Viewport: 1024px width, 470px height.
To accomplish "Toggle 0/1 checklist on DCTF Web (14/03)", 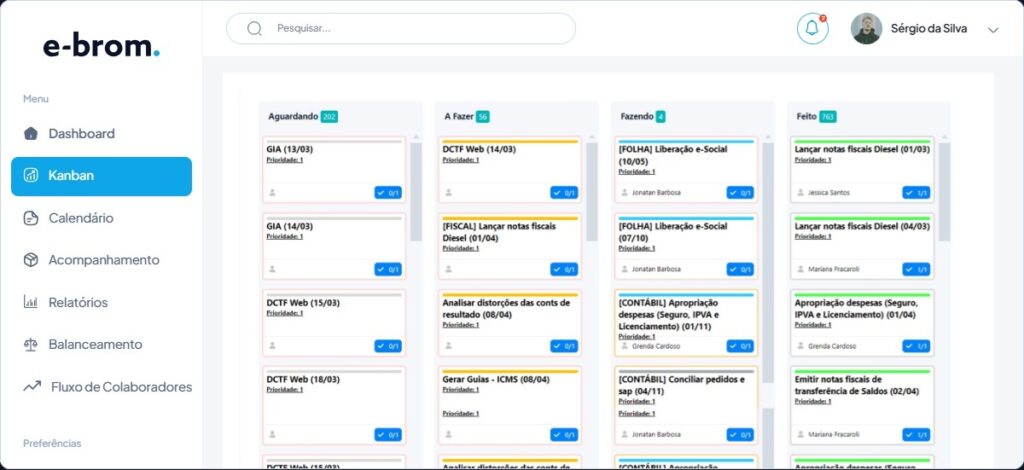I will [x=564, y=193].
